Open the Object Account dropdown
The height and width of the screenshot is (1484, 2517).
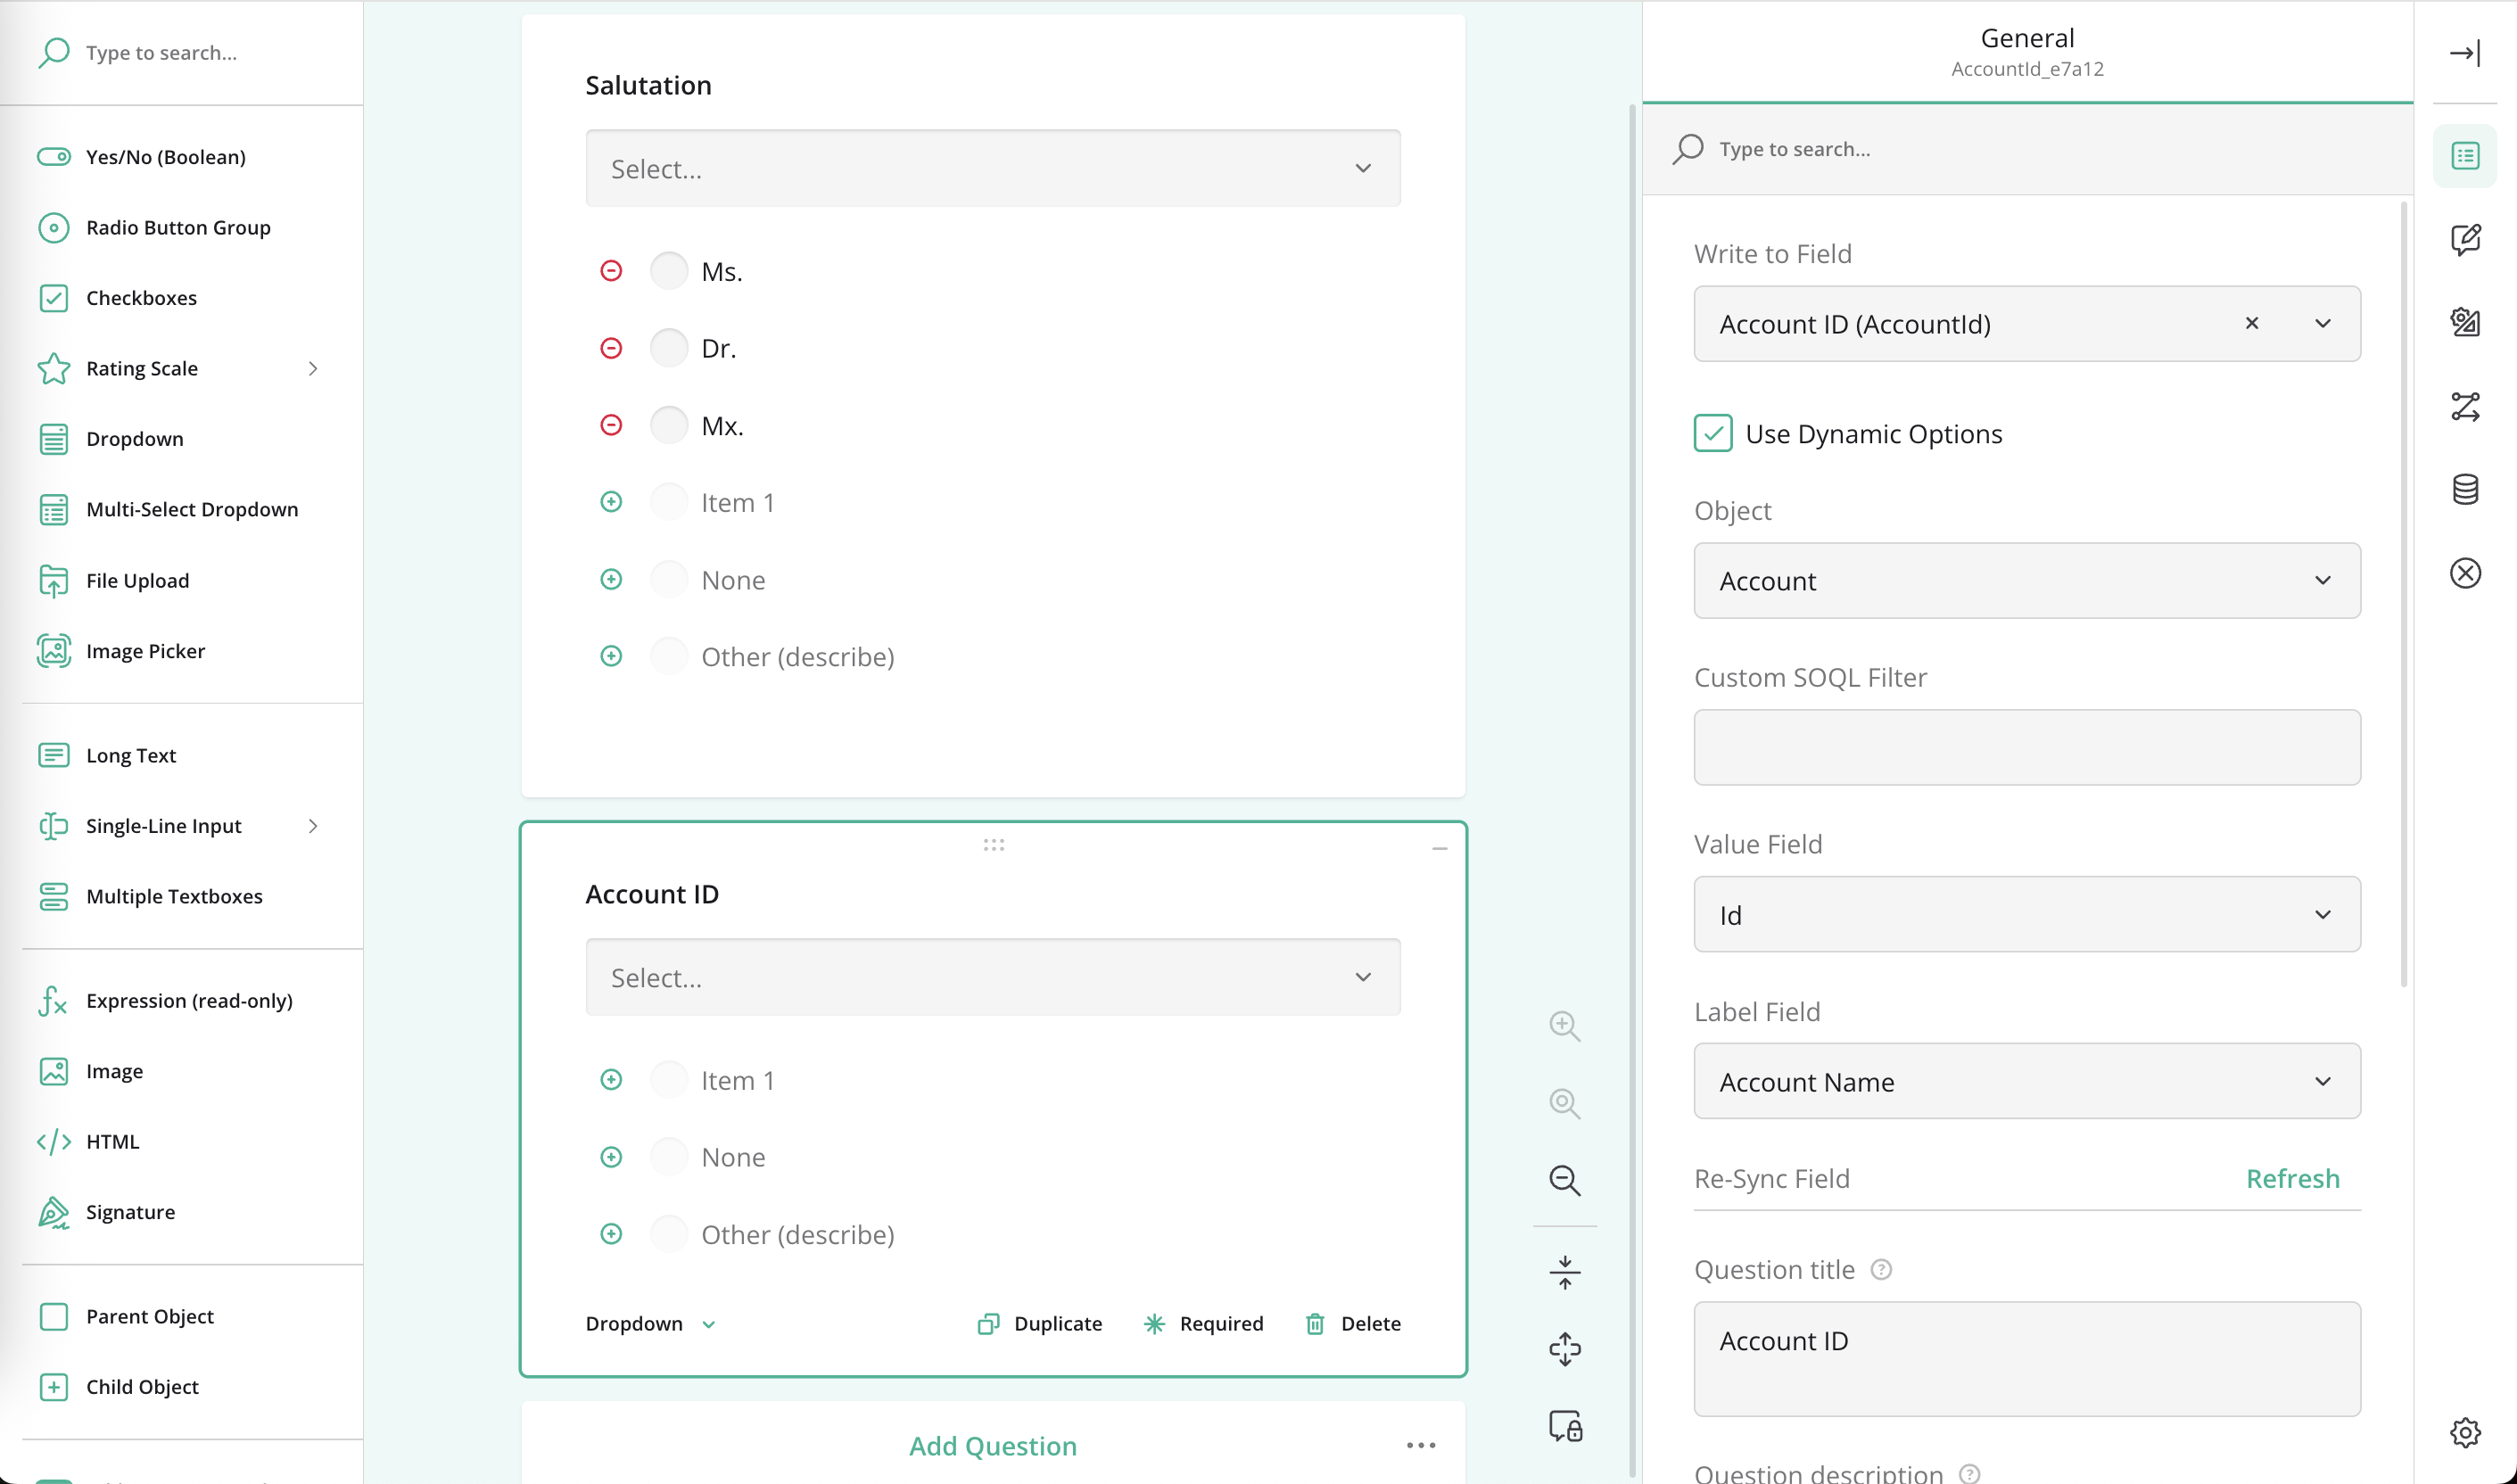2026,581
